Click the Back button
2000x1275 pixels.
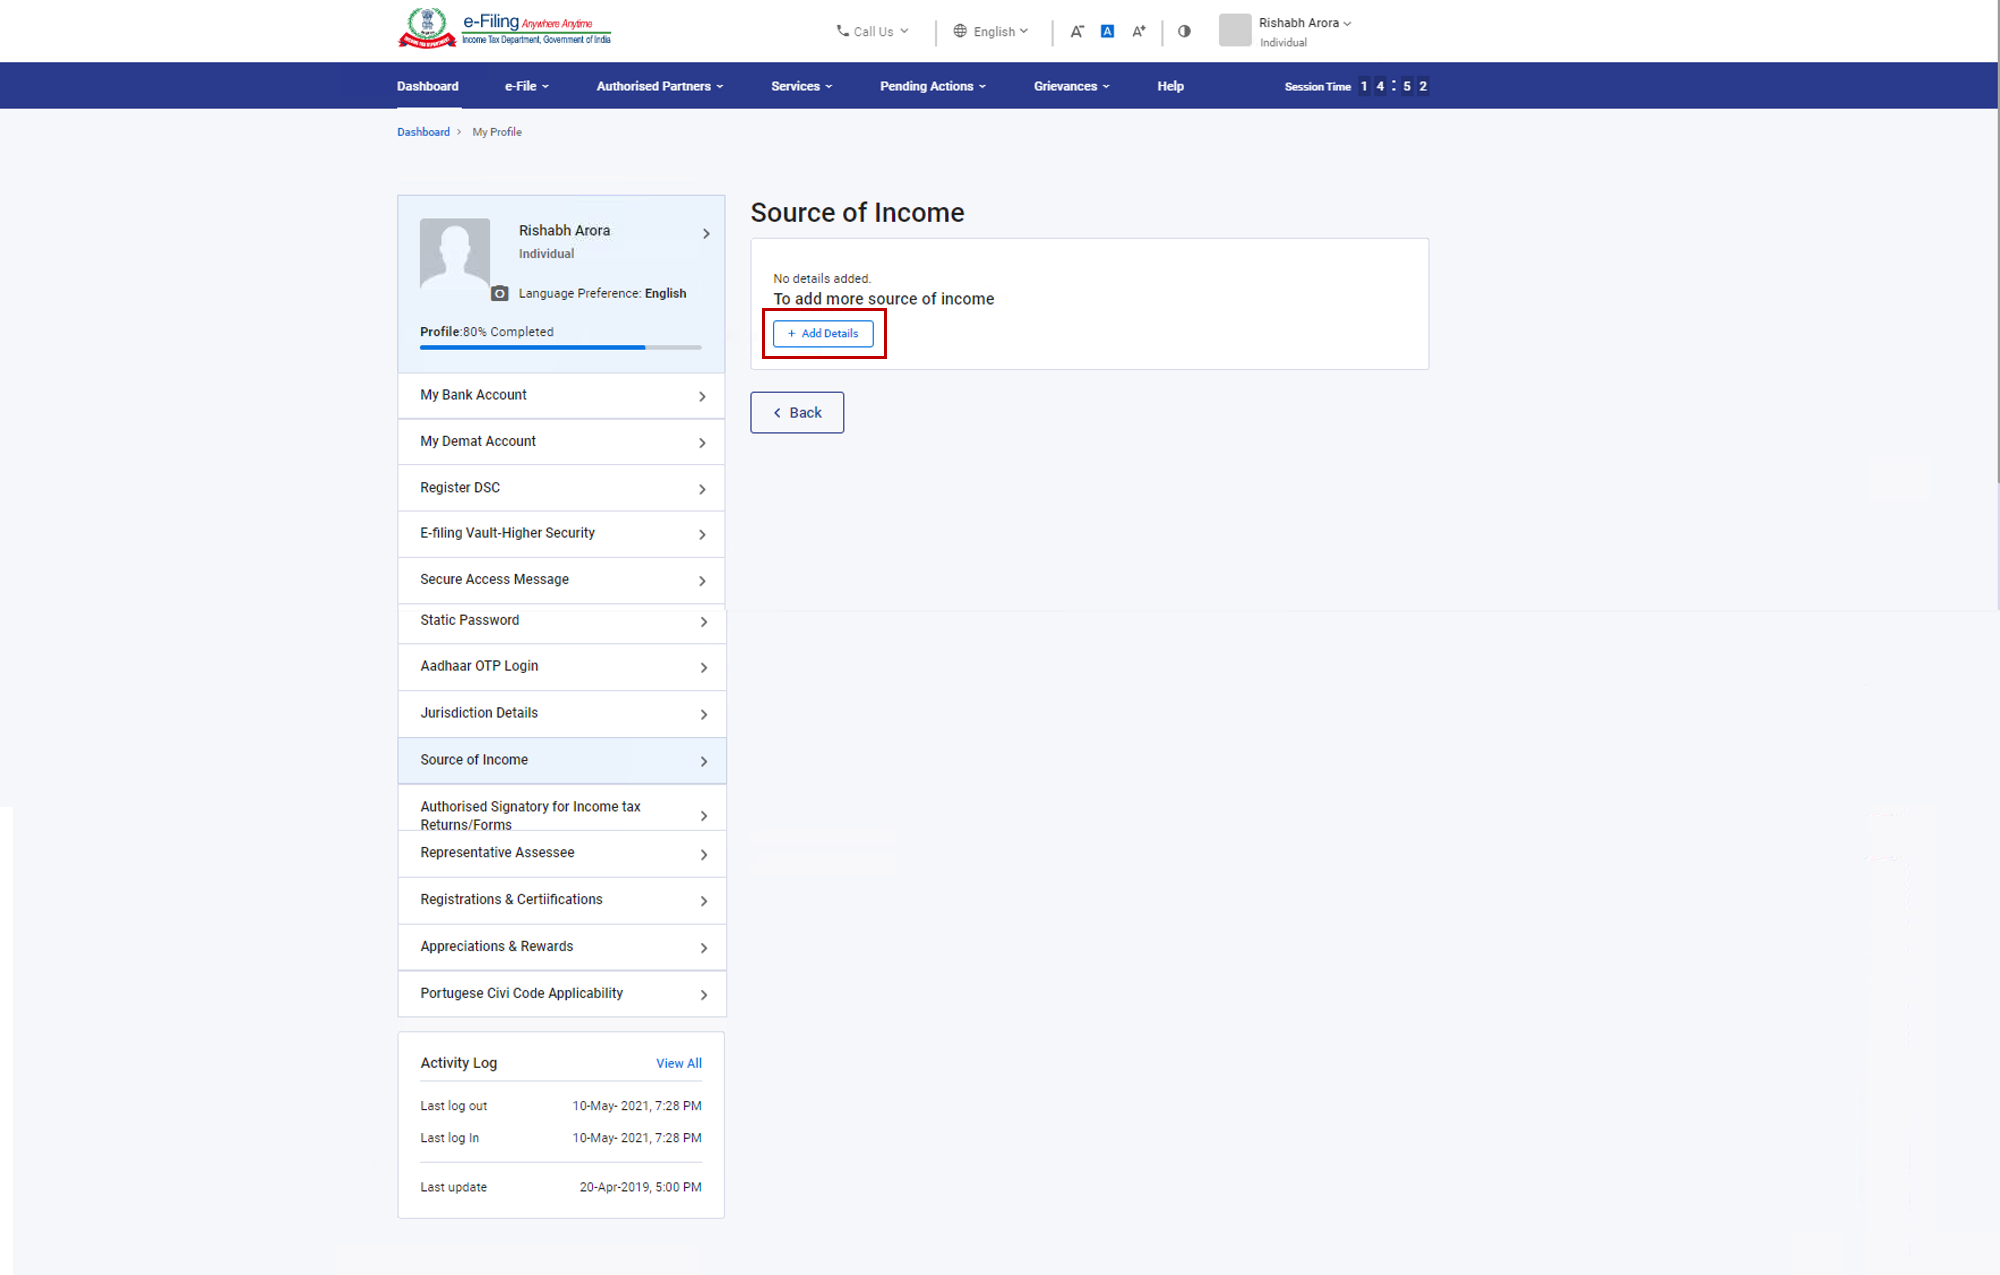coord(797,412)
